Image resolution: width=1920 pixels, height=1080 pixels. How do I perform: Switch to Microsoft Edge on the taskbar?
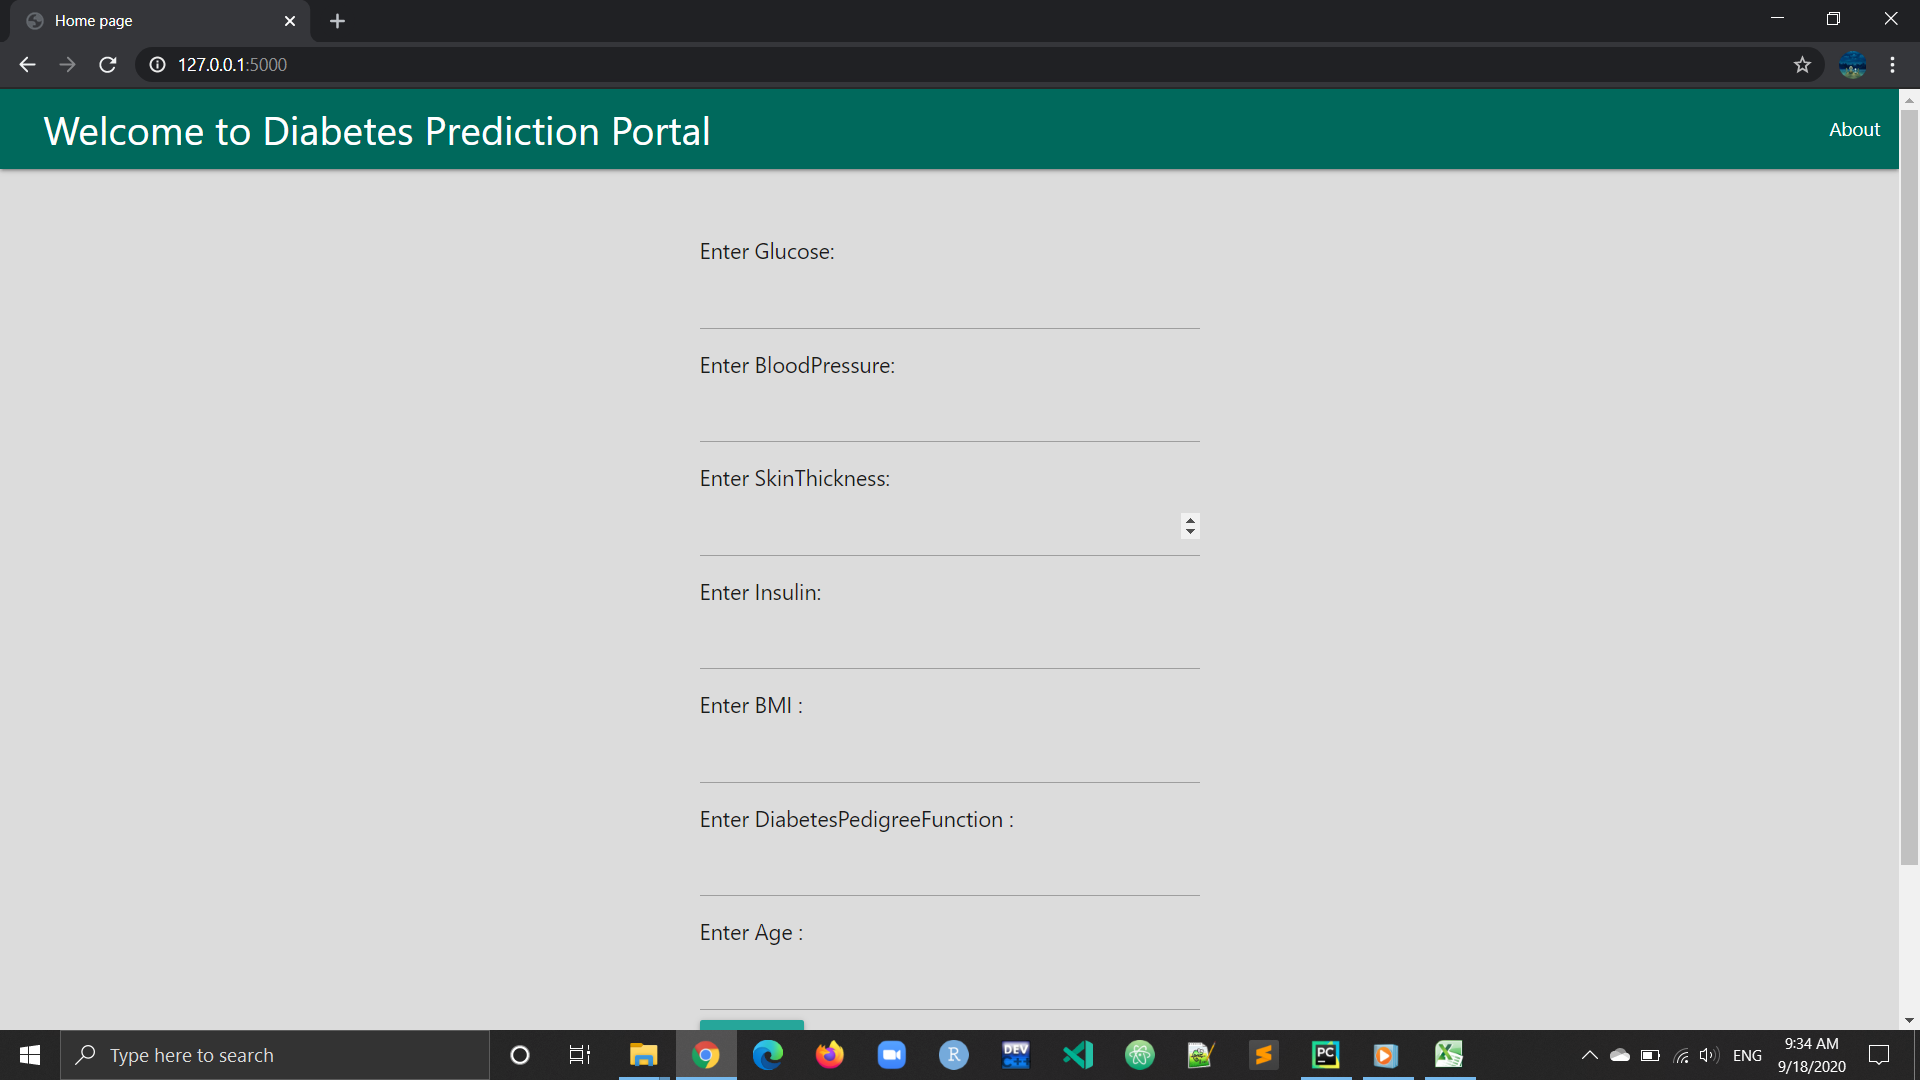pos(768,1055)
